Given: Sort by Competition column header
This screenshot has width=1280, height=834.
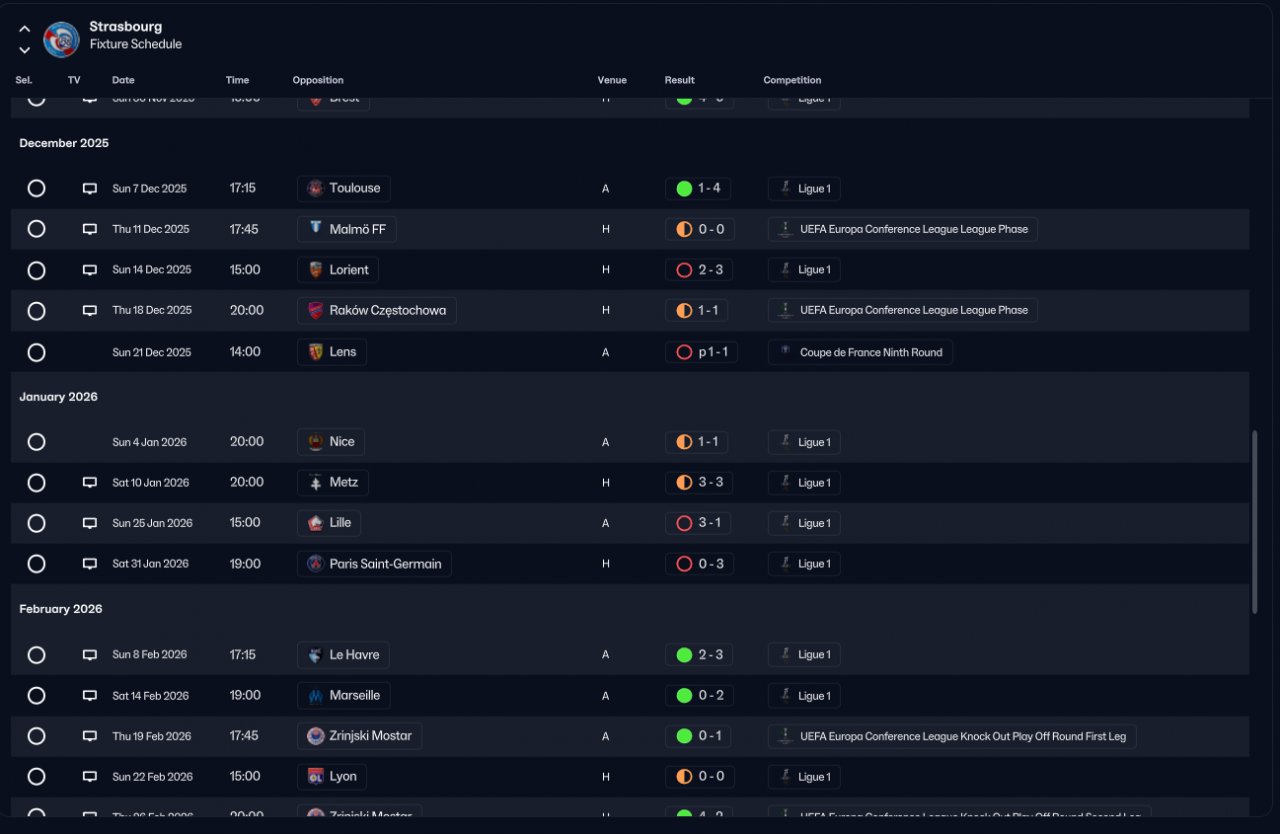Looking at the screenshot, I should (x=792, y=80).
